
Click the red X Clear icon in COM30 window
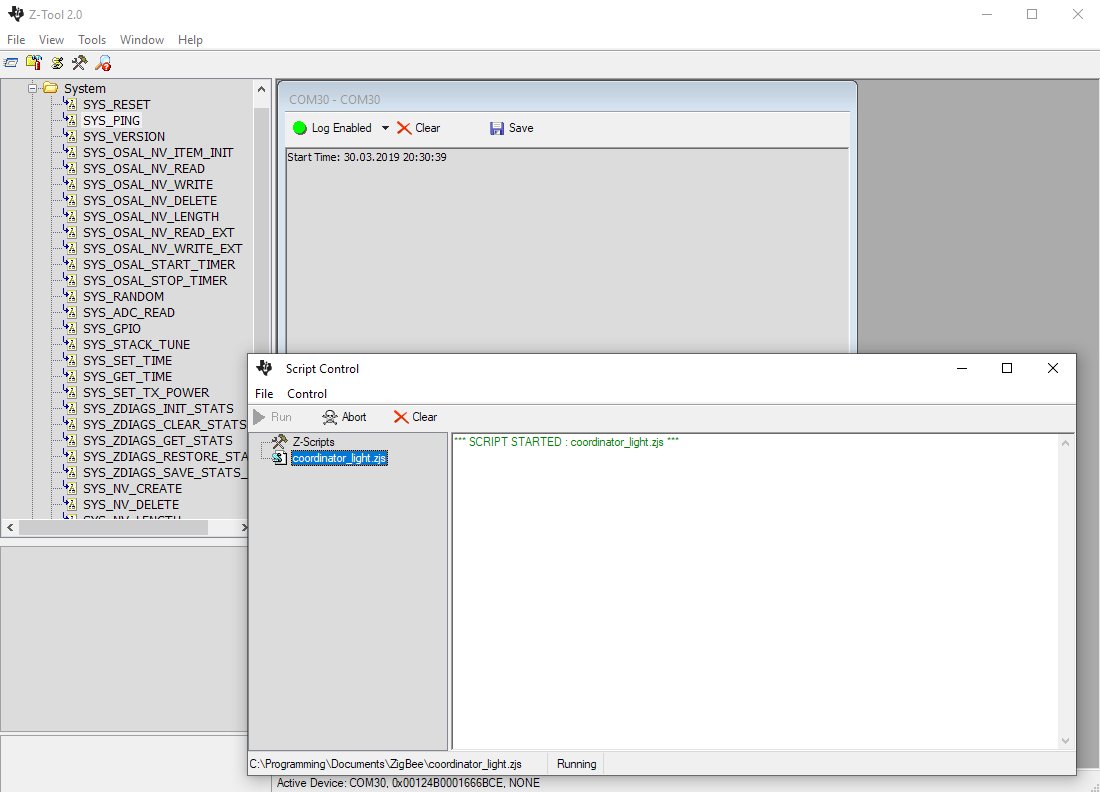tap(404, 128)
